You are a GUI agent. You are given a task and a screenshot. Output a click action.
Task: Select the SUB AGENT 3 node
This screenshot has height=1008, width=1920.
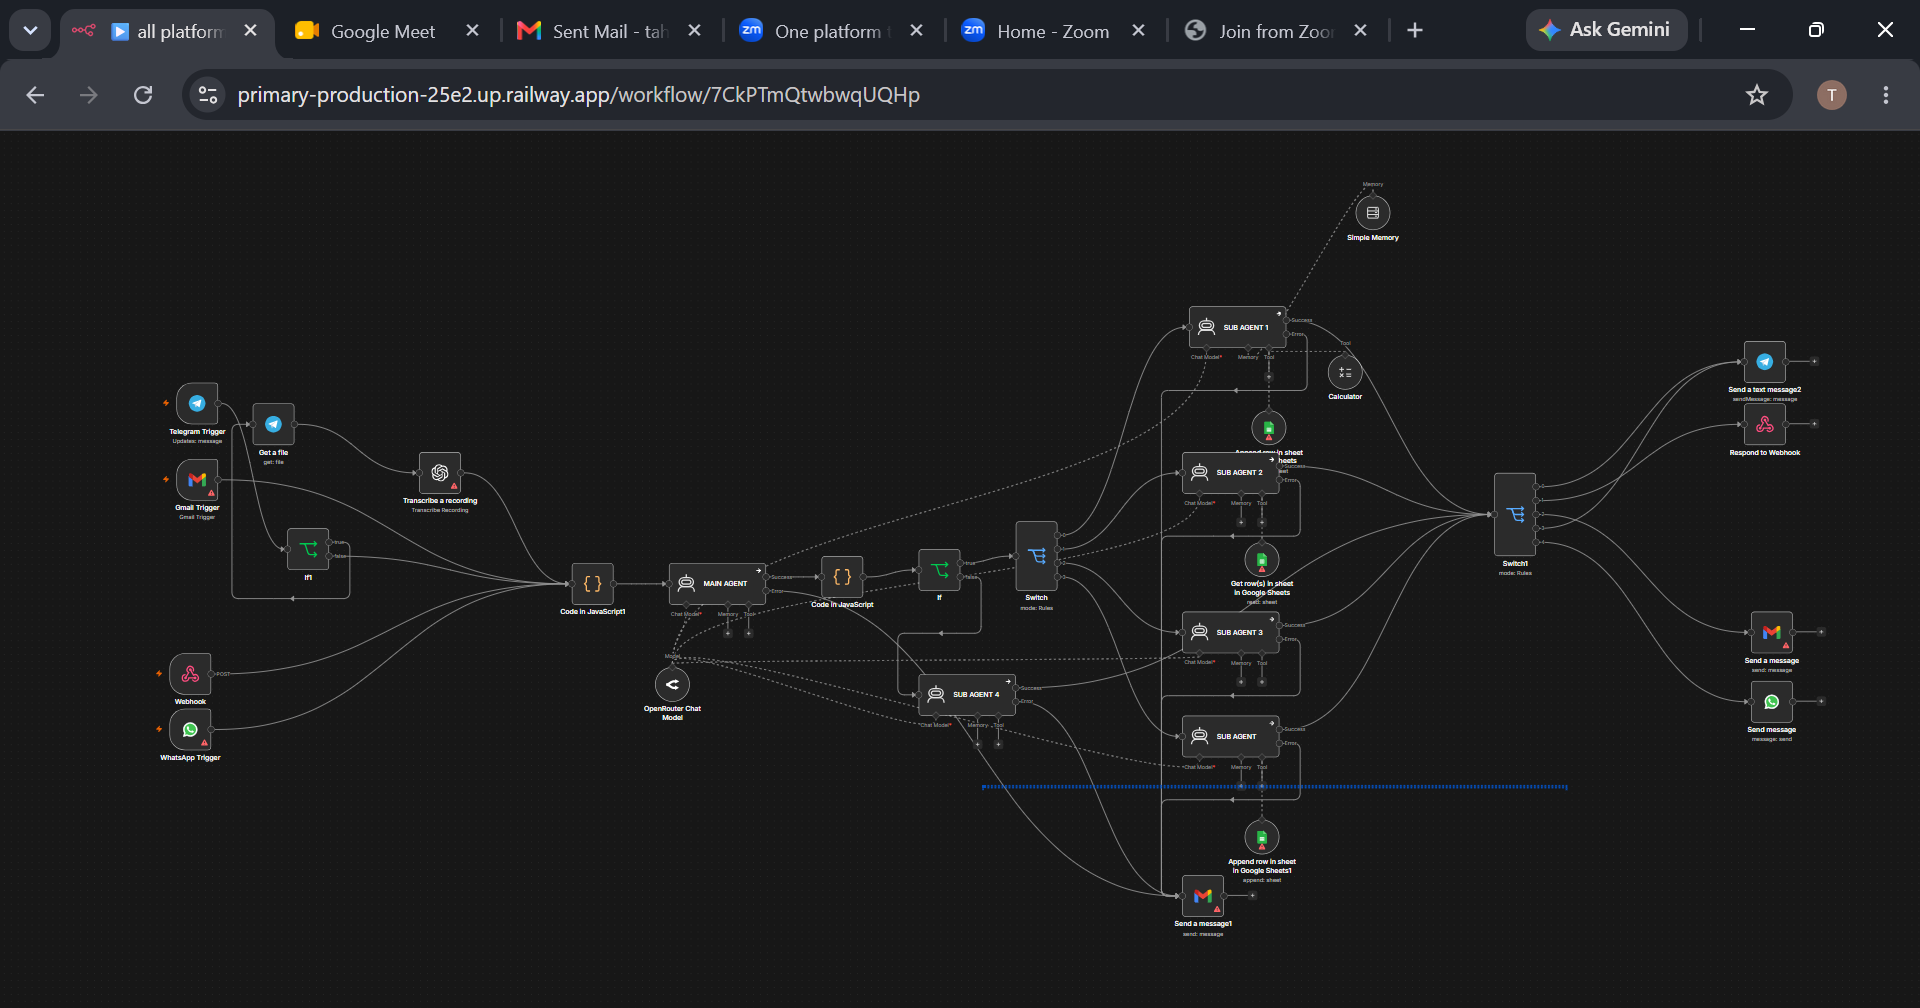click(1230, 633)
